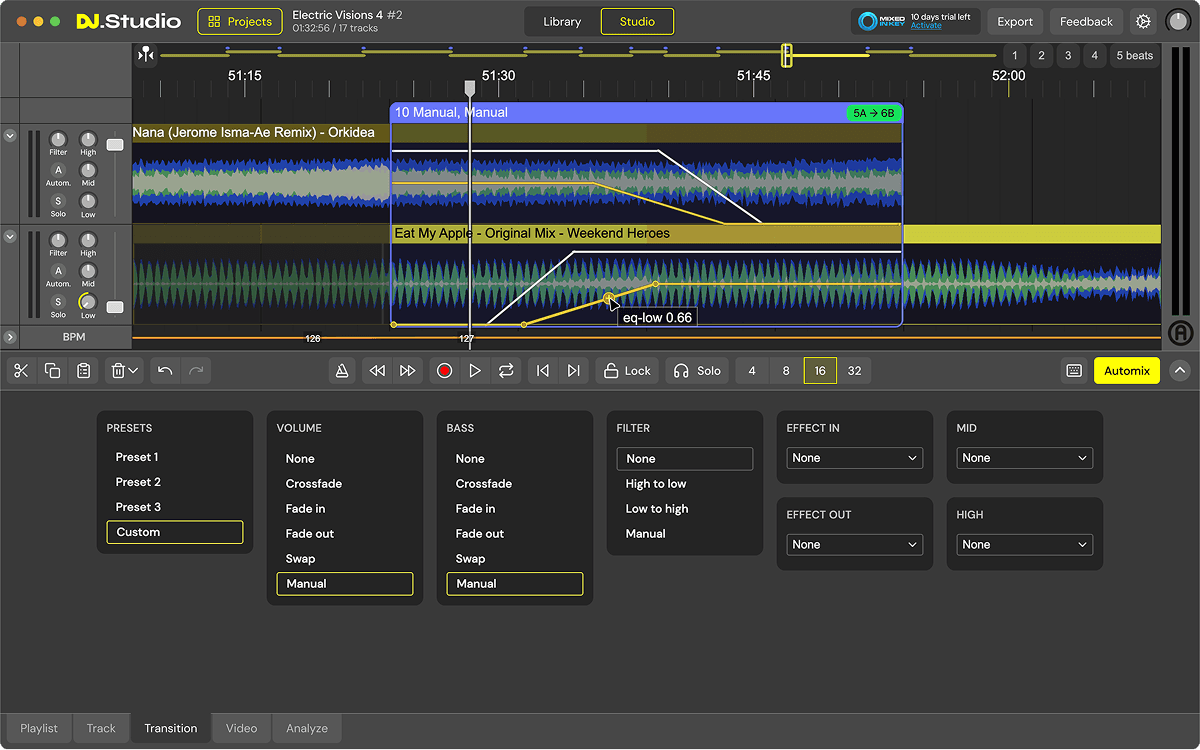Open the delete options dropdown arrow

[x=134, y=371]
